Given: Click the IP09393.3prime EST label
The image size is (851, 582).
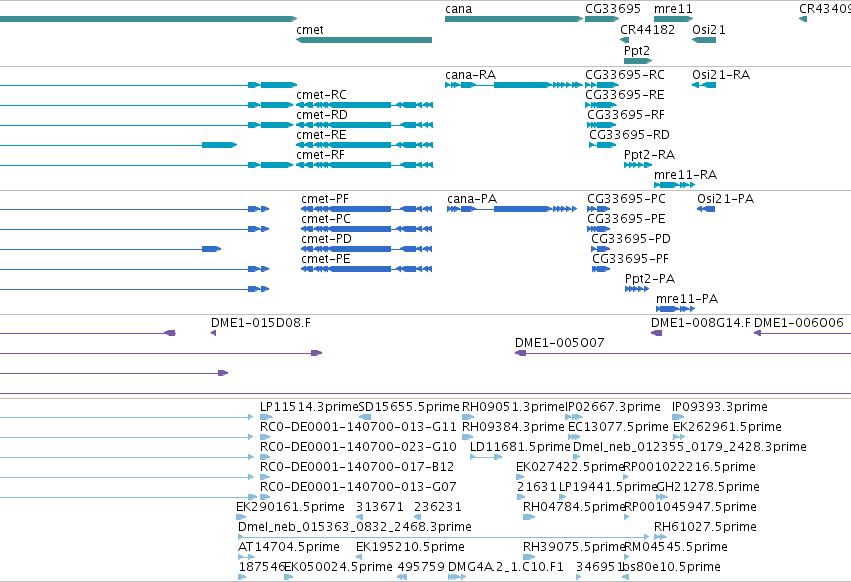Looking at the screenshot, I should [x=720, y=407].
